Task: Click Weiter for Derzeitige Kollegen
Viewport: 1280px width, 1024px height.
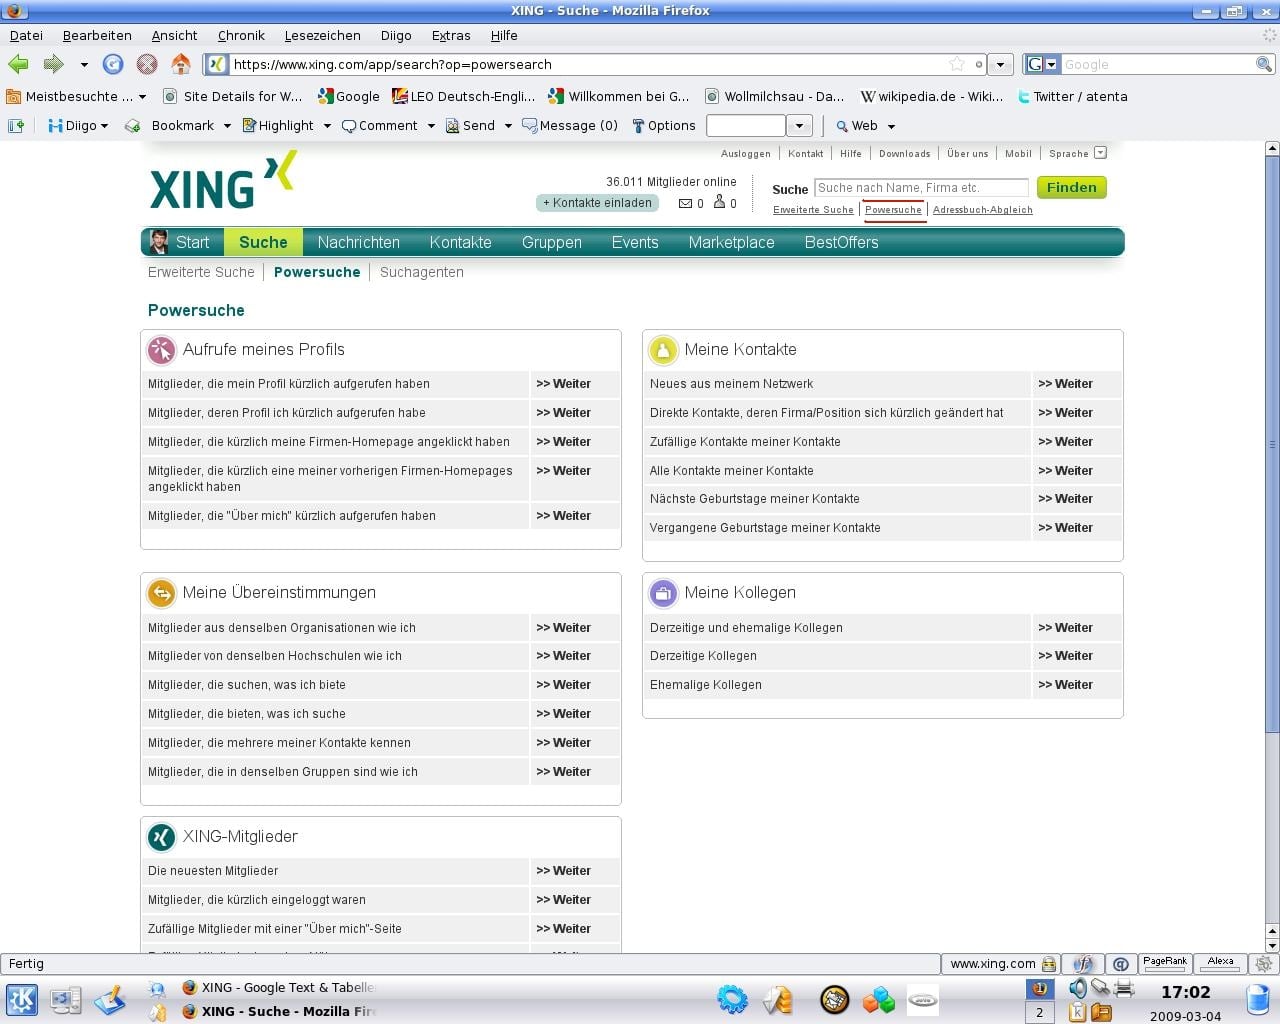Action: pyautogui.click(x=1065, y=656)
